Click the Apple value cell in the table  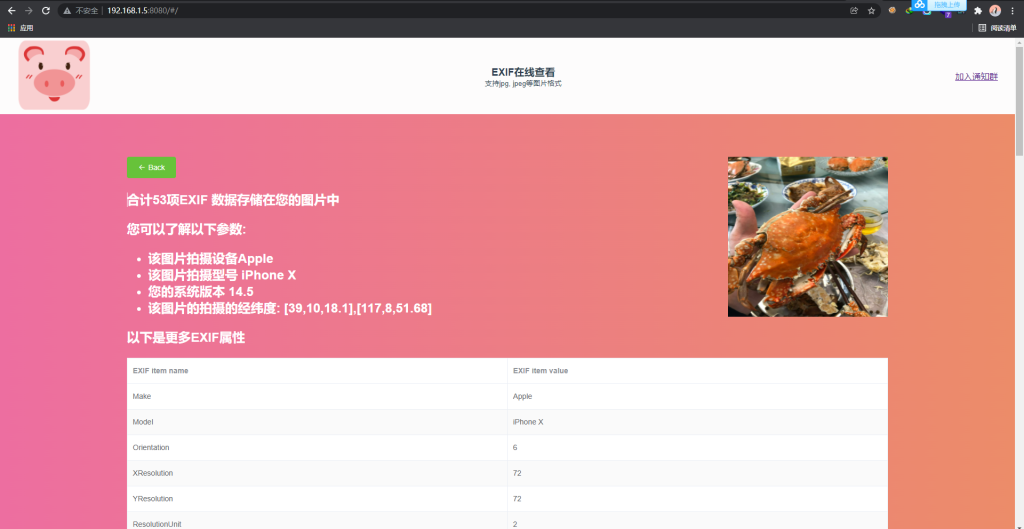coord(697,396)
